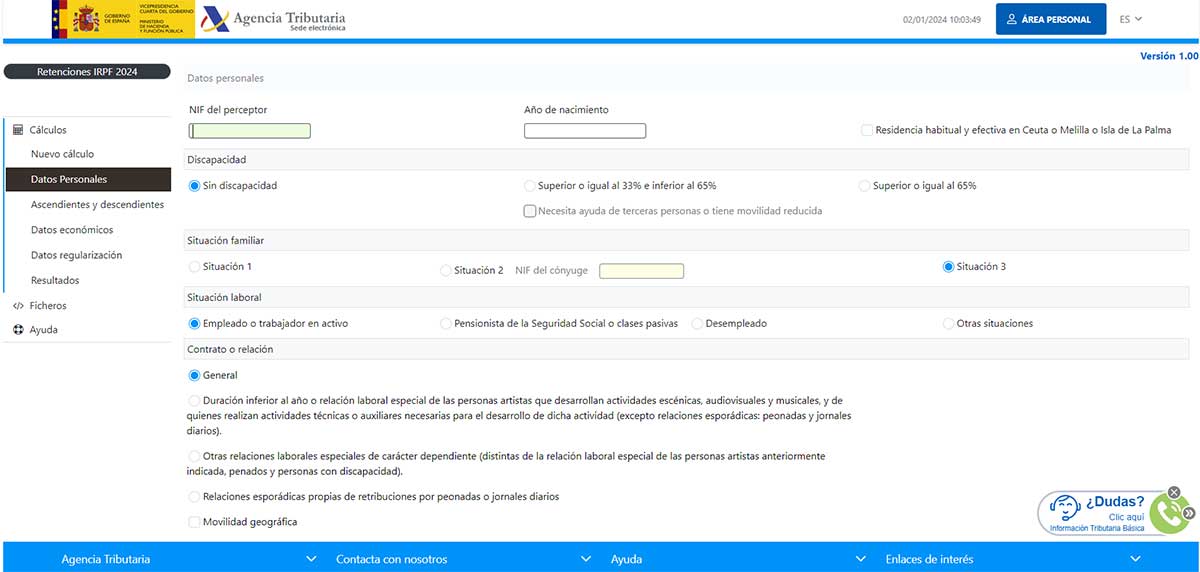Click the date and time 02/01/2024 text
The height and width of the screenshot is (572, 1200).
click(942, 19)
